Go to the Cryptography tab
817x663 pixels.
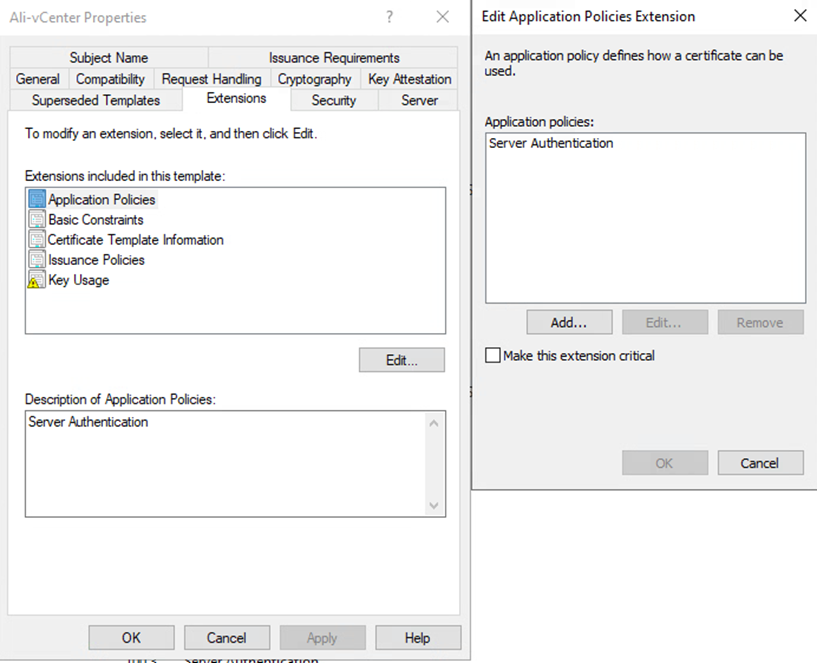coord(314,79)
